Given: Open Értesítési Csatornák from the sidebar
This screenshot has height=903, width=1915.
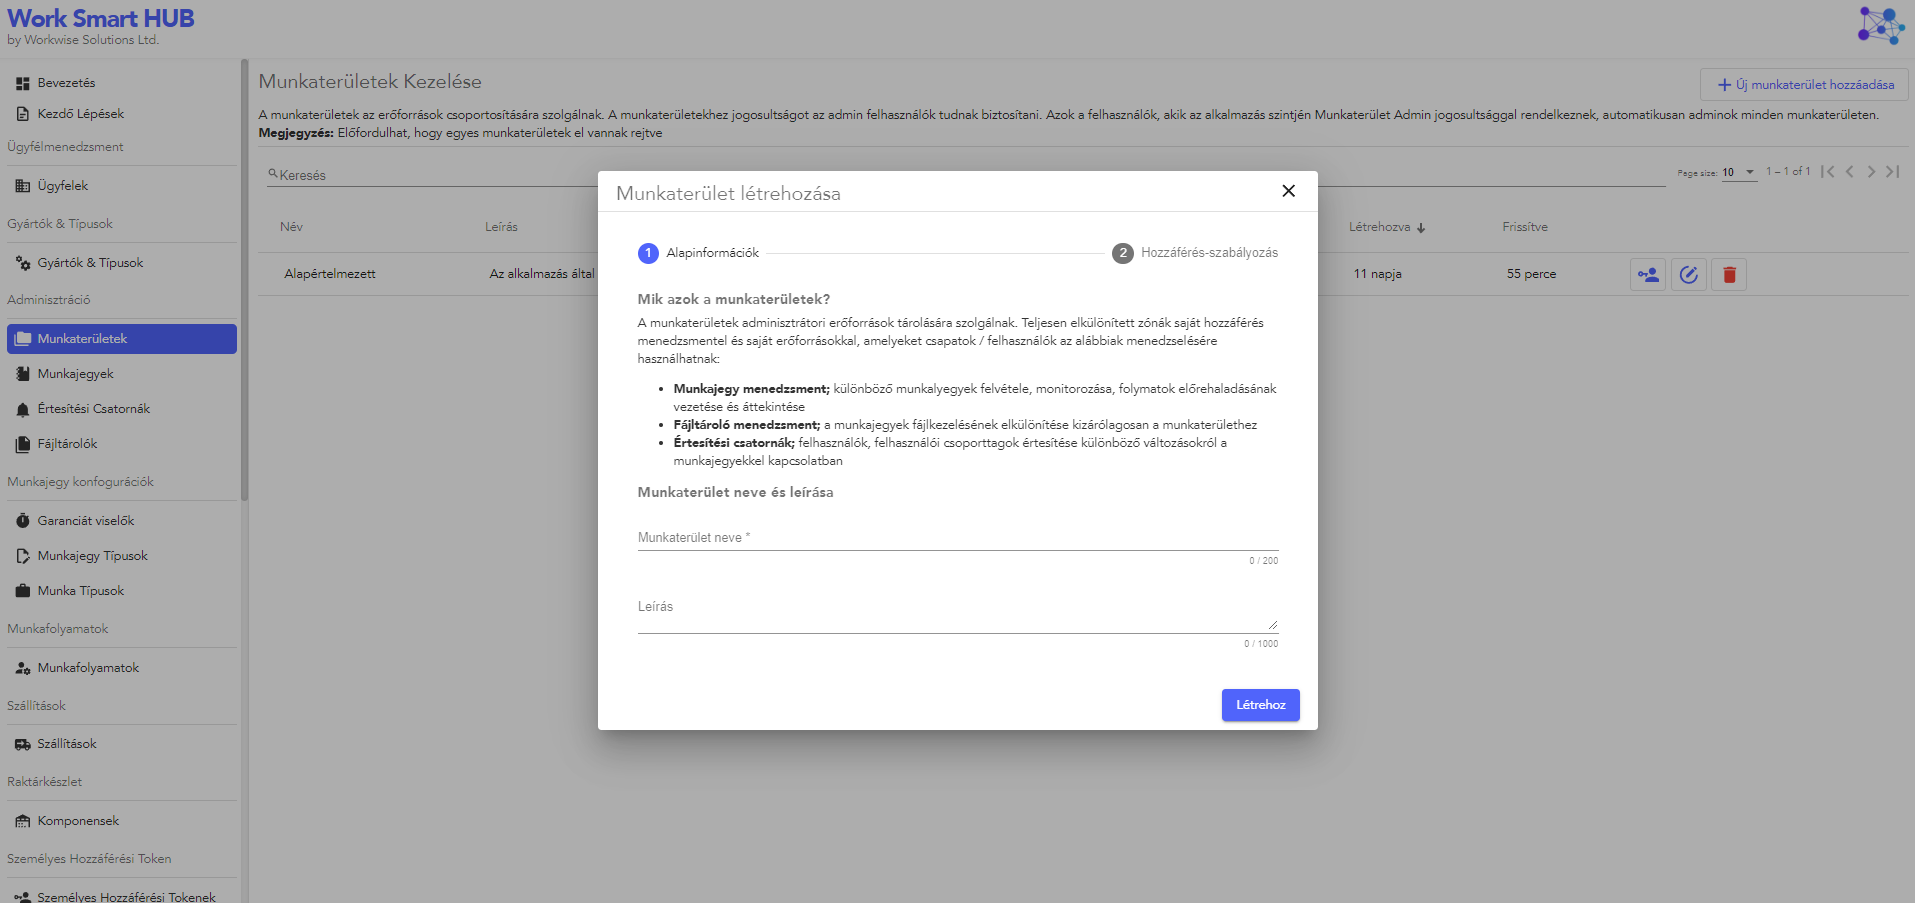Looking at the screenshot, I should (x=22, y=408).
